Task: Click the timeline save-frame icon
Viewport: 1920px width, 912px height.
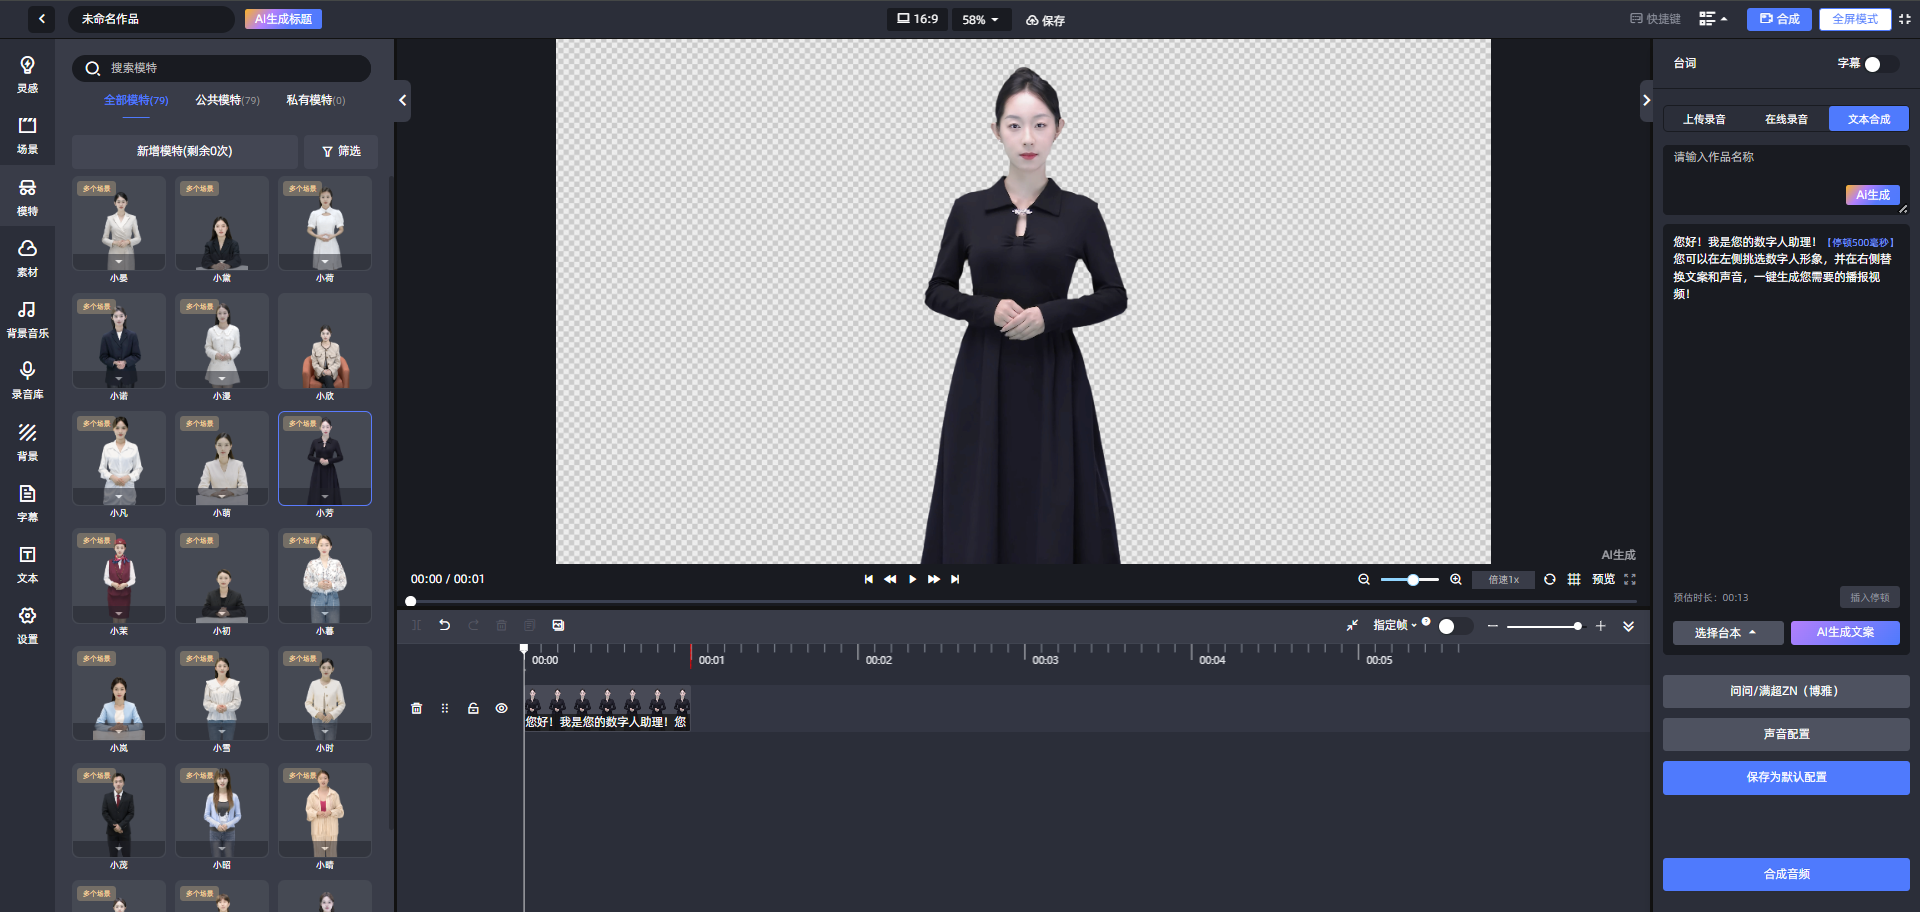Action: point(558,625)
